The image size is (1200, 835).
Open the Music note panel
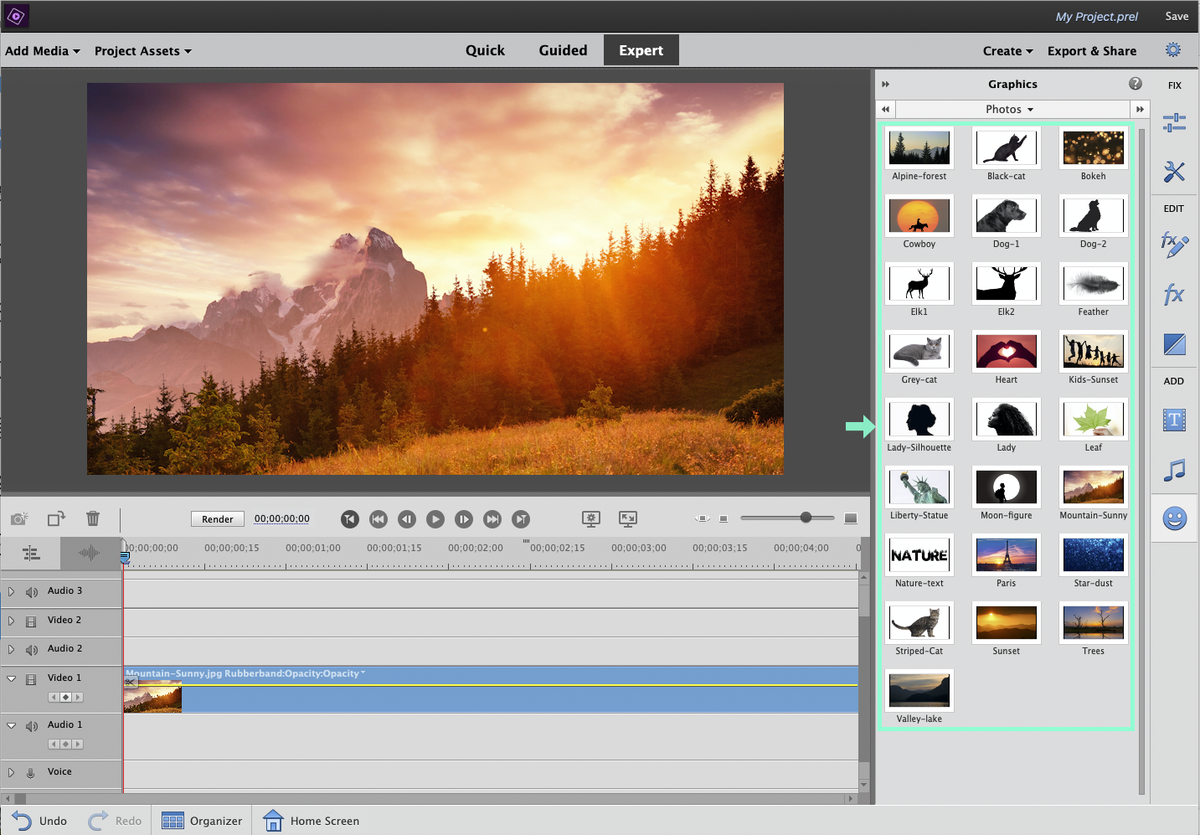click(1174, 470)
